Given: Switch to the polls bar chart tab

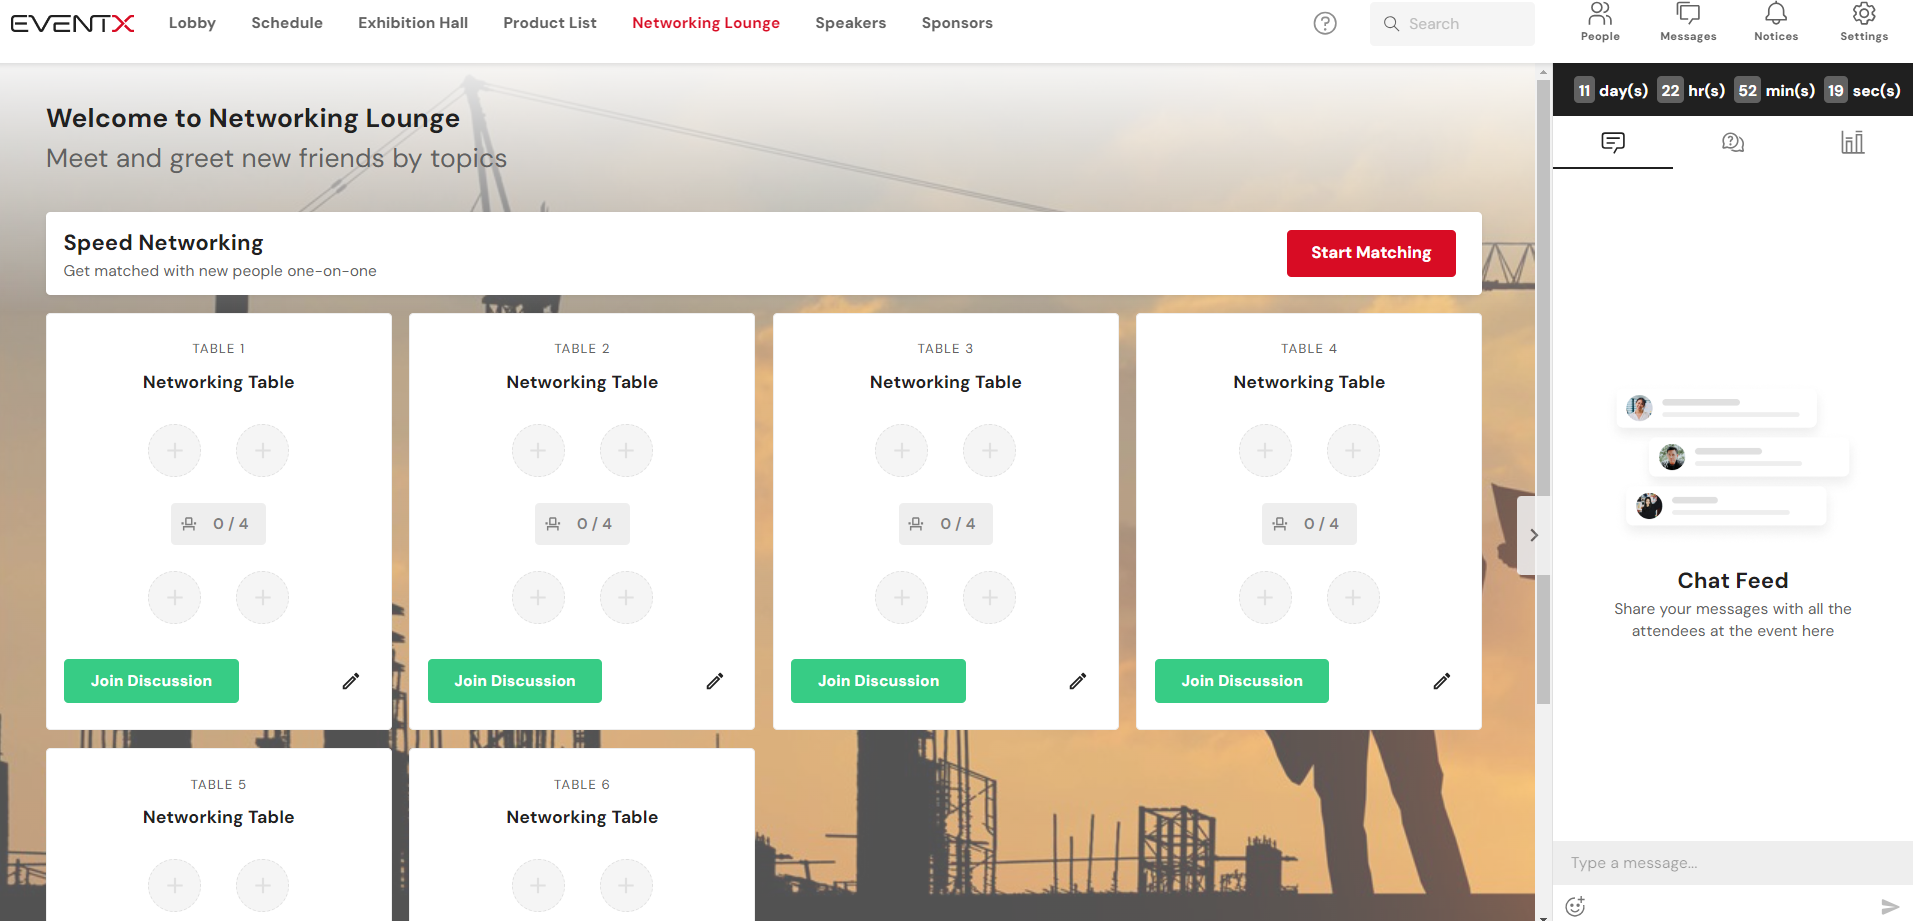Looking at the screenshot, I should click(1852, 142).
